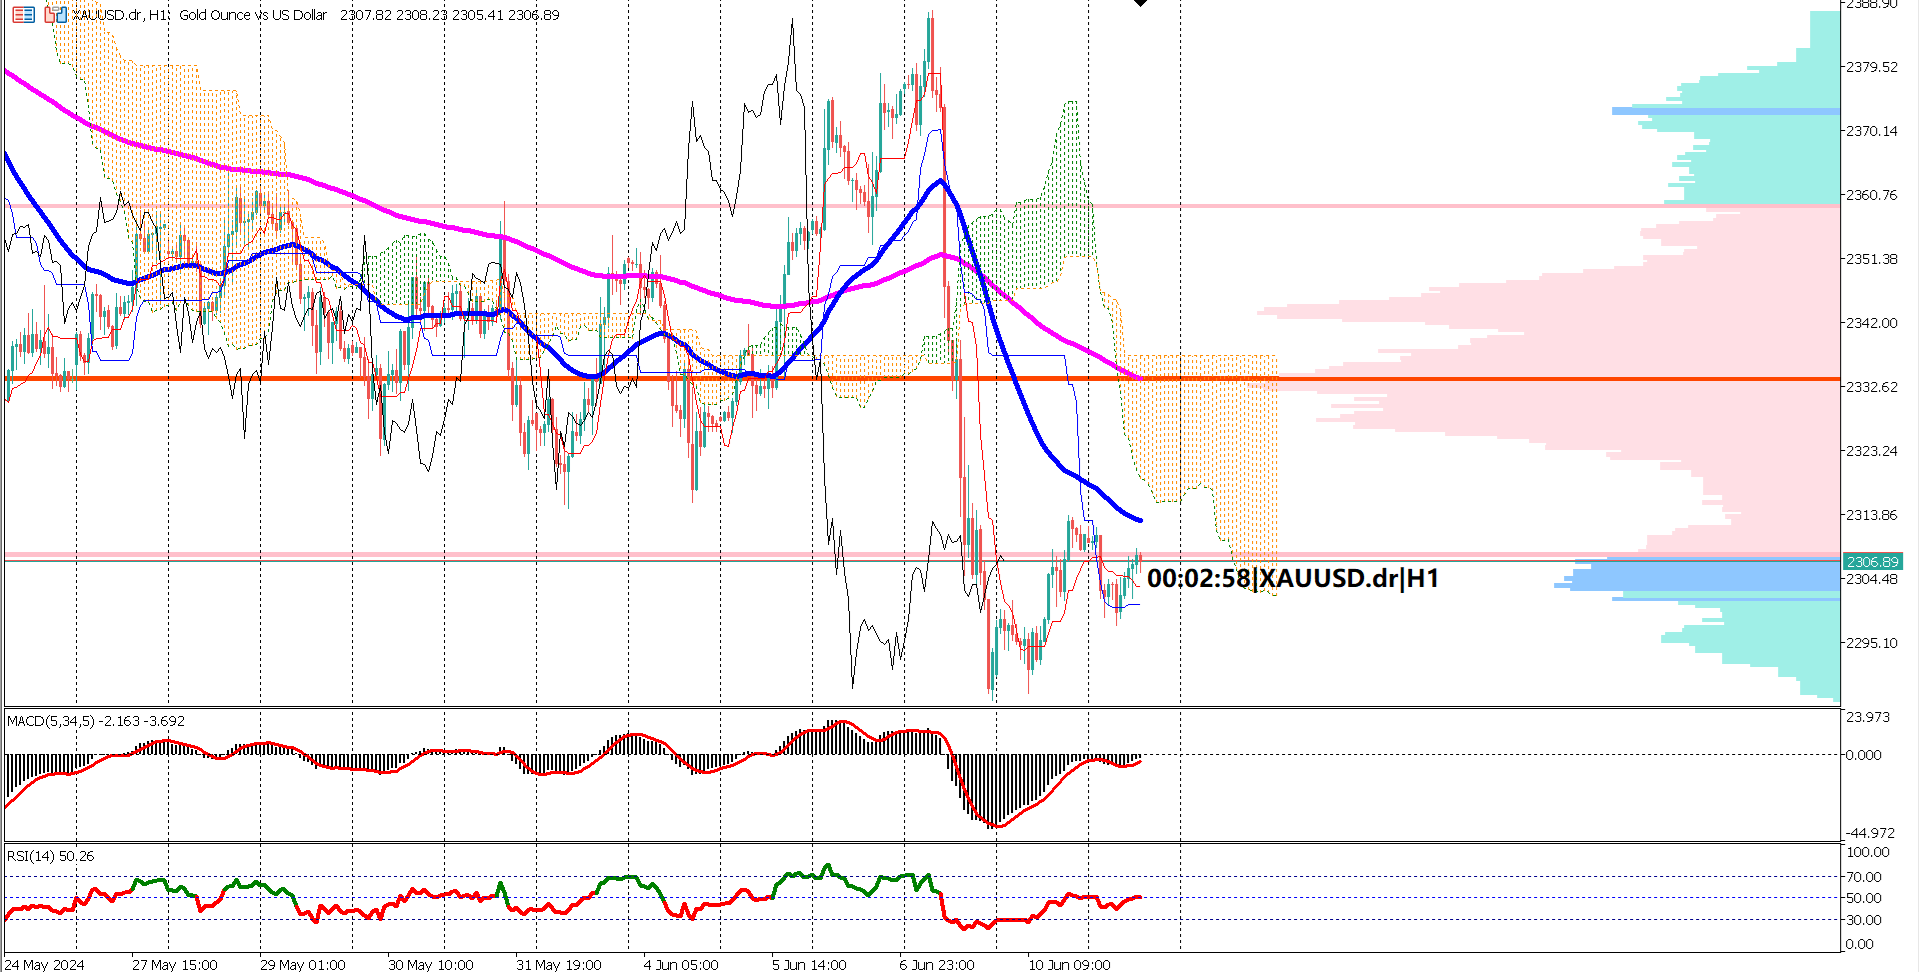This screenshot has height=972, width=1919.
Task: Click the black chart shift triangle marker
Action: [1140, 3]
